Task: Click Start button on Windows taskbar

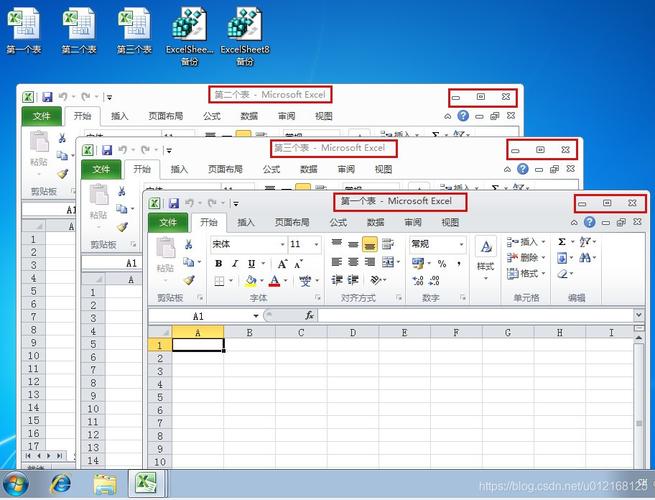Action: (16, 485)
